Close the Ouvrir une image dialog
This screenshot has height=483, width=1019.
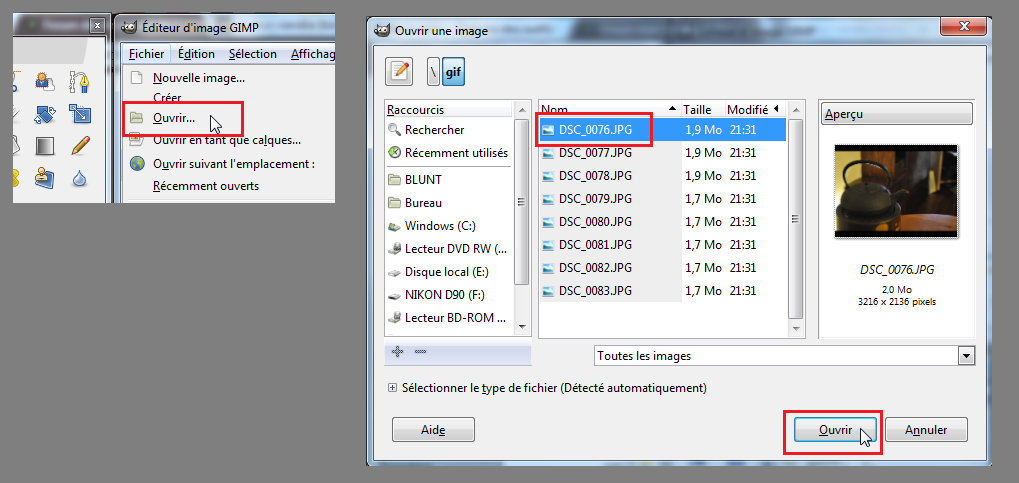coord(964,27)
